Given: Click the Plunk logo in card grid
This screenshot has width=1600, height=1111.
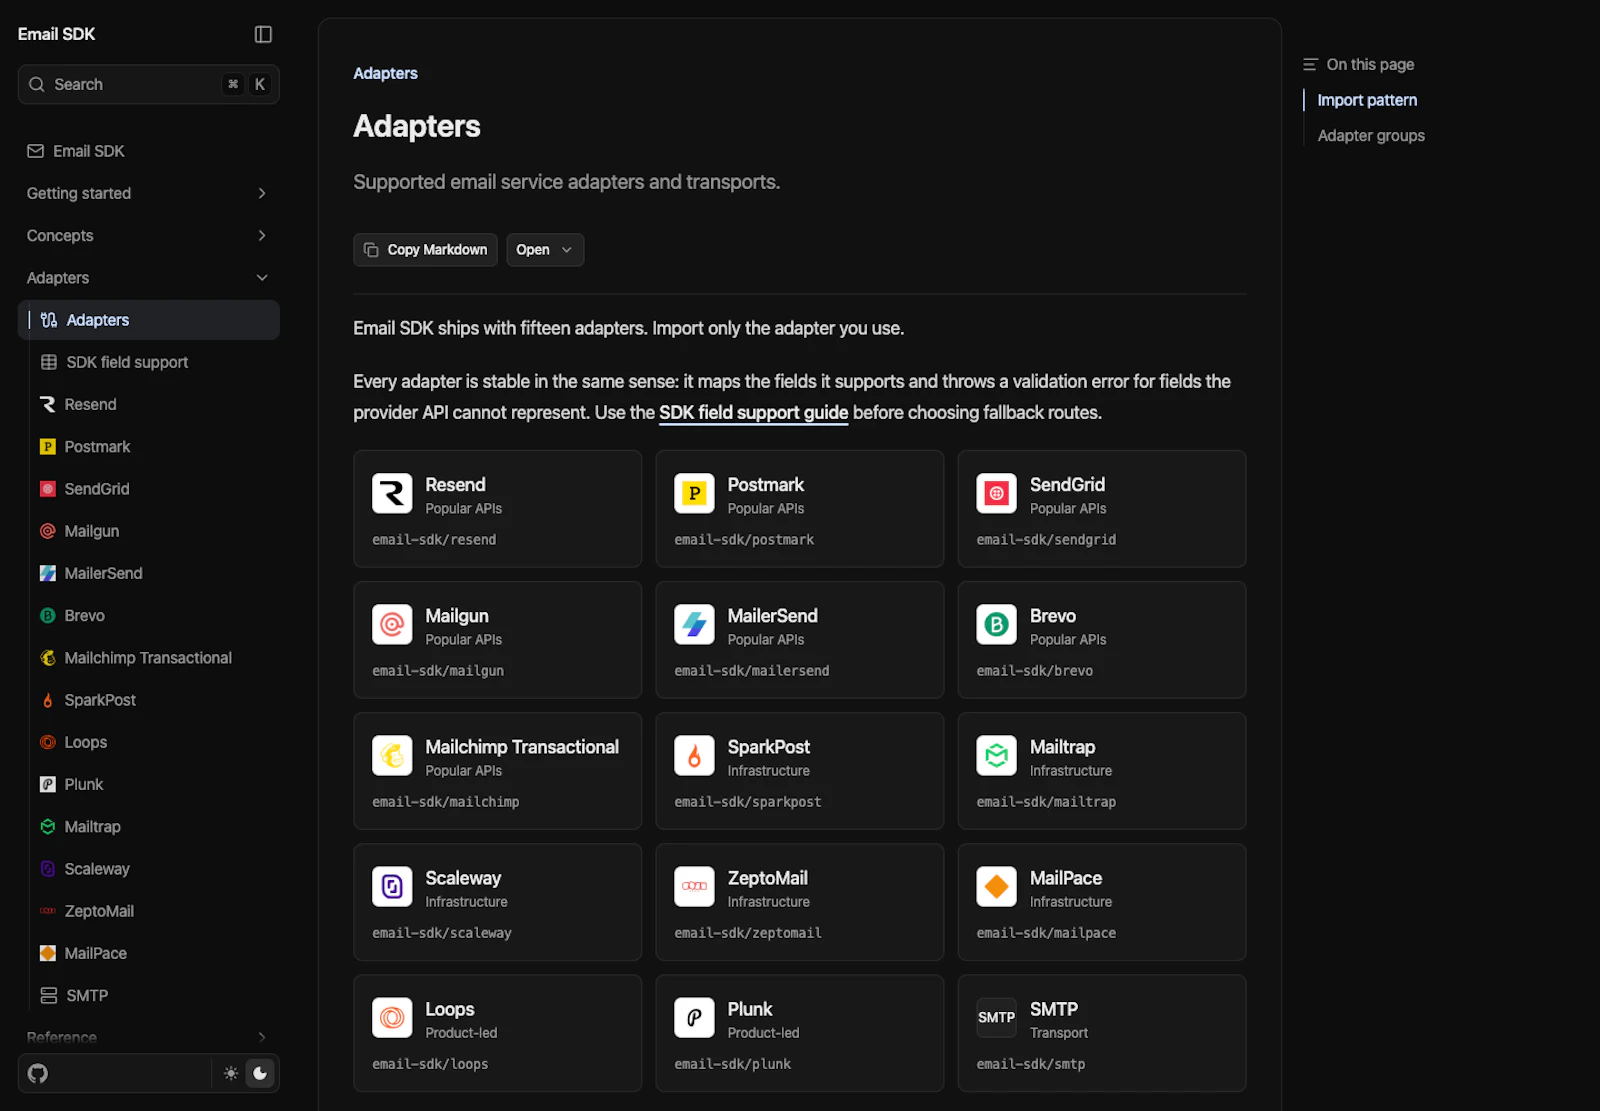Looking at the screenshot, I should pos(694,1017).
